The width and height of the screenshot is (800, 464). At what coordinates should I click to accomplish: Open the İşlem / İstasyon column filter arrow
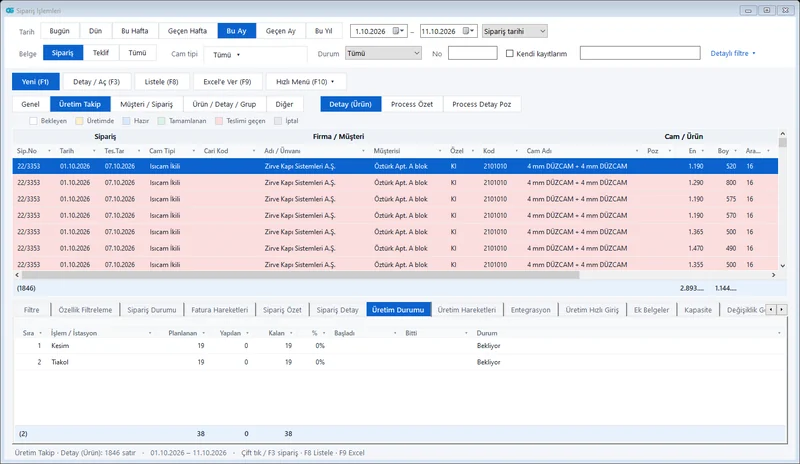[150, 333]
